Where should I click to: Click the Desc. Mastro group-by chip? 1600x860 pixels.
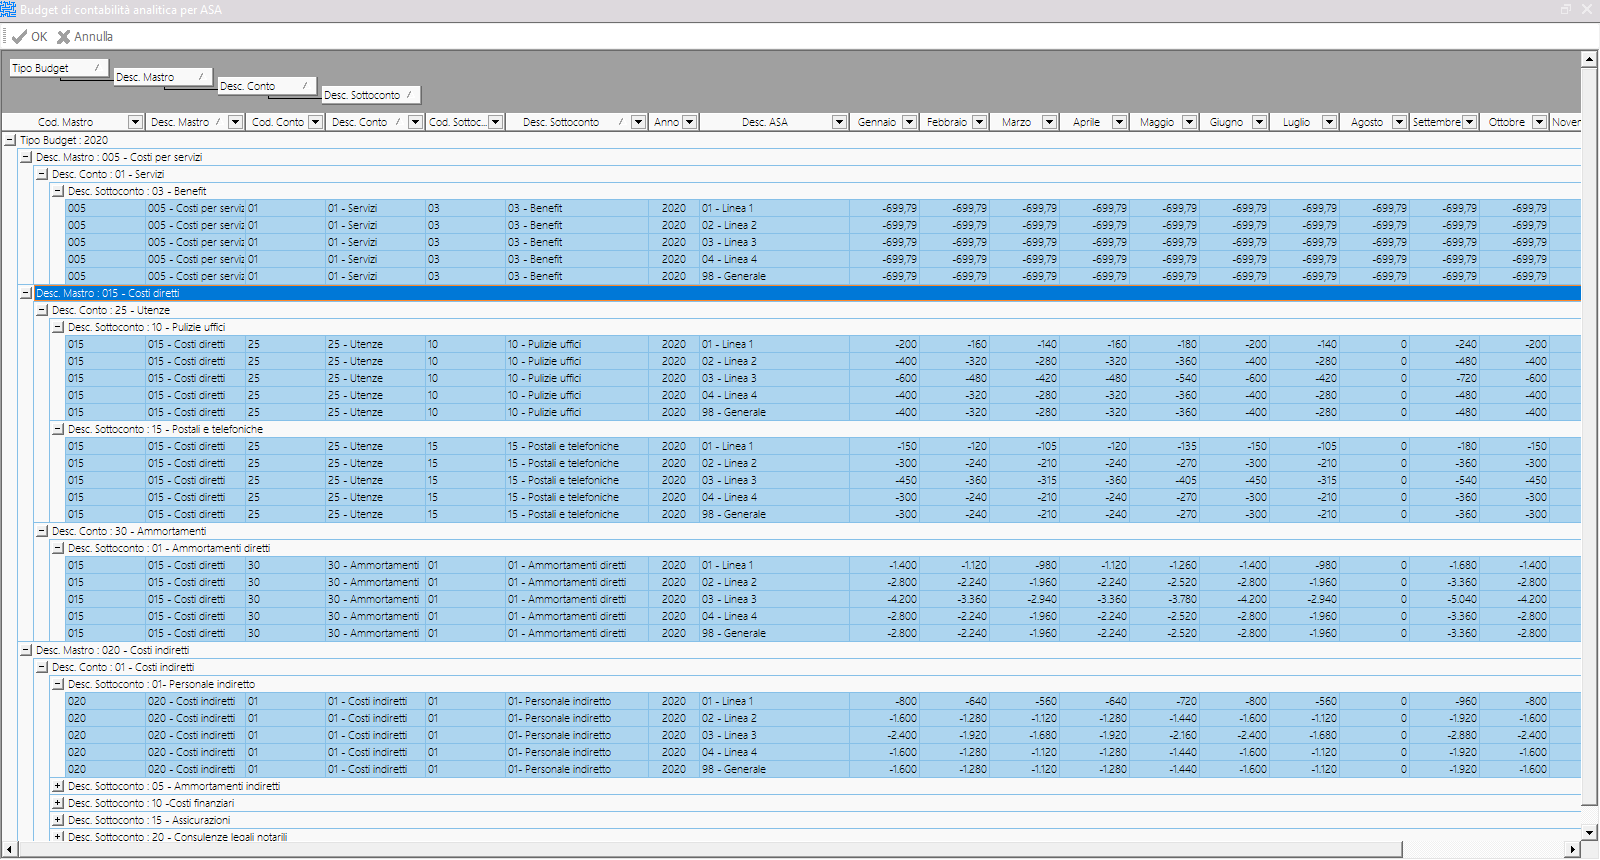163,77
